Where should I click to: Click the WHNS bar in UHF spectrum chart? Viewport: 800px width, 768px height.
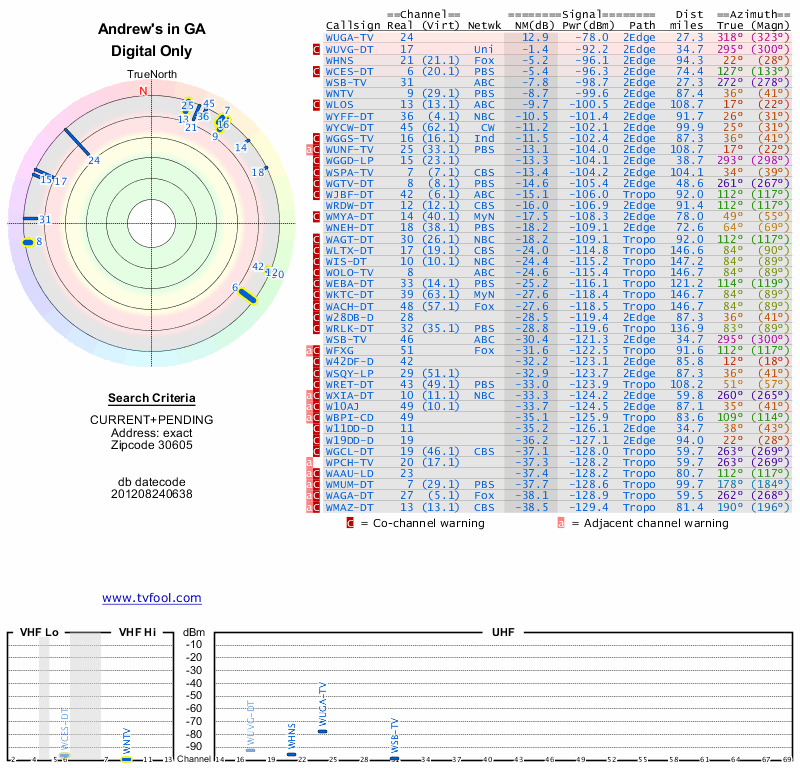pos(291,754)
